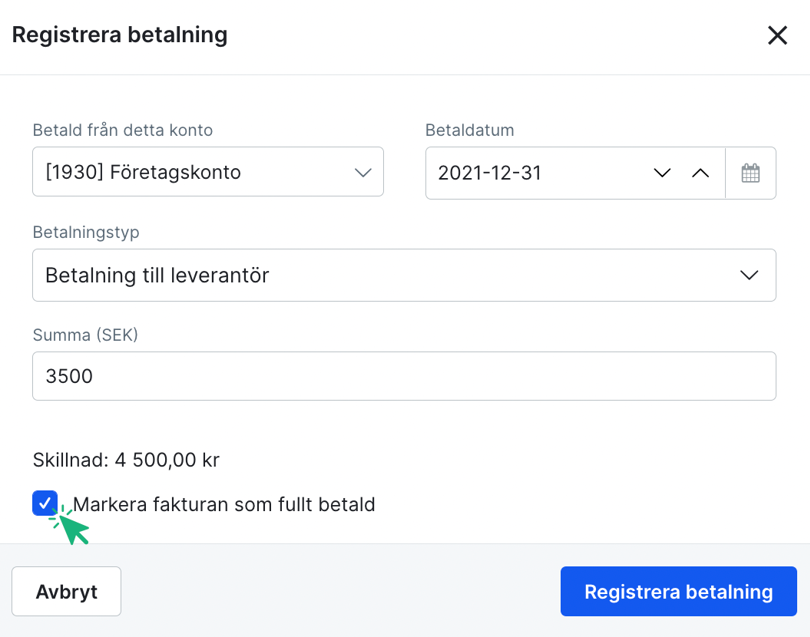Confirm with the blue Registrera betalning button
The height and width of the screenshot is (637, 810).
pos(678,591)
